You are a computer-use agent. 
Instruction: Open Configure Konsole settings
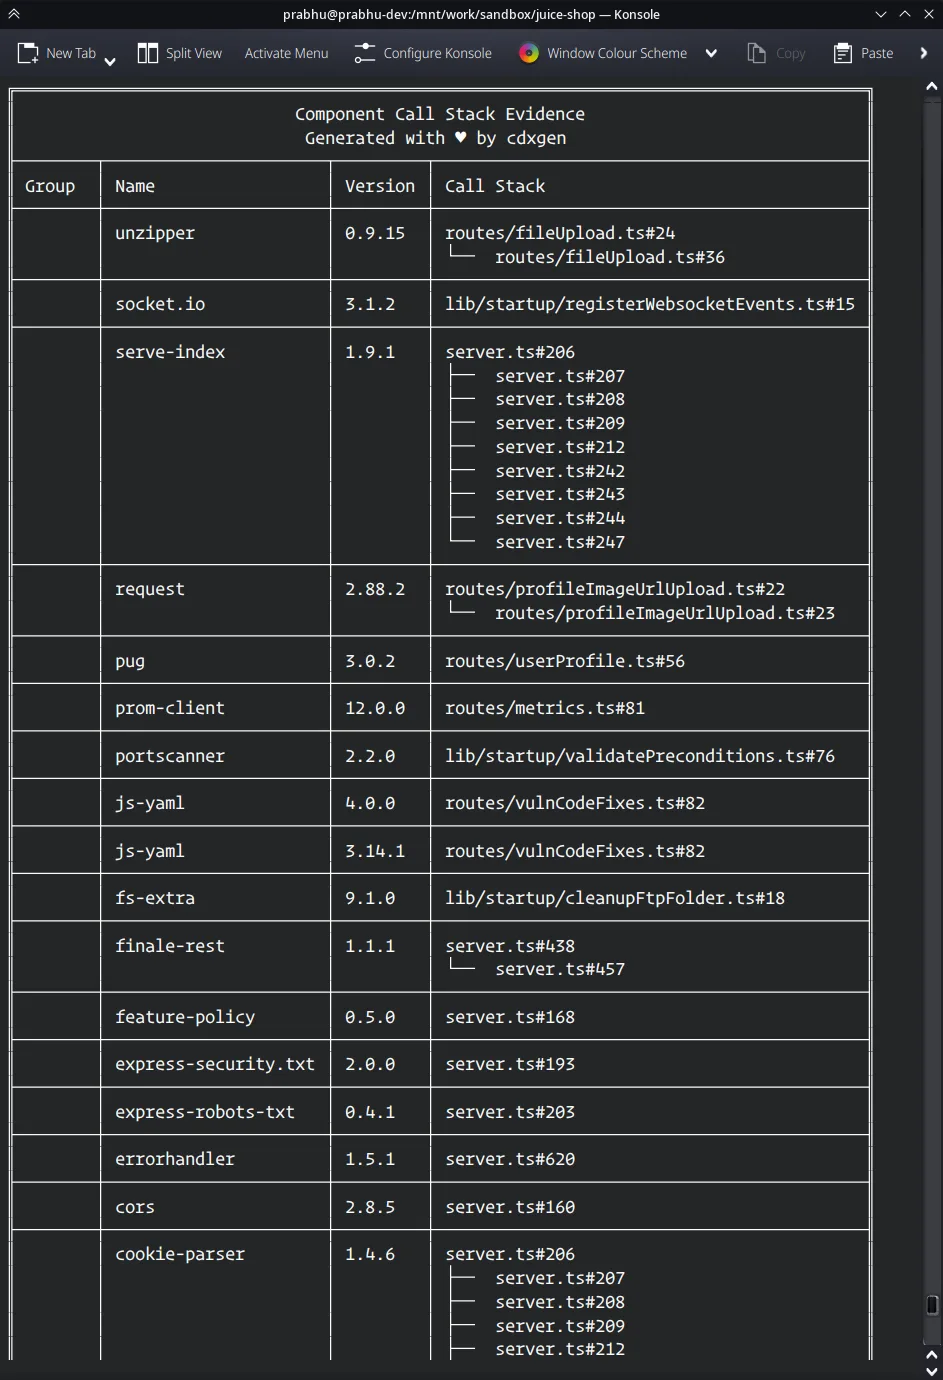pos(422,53)
